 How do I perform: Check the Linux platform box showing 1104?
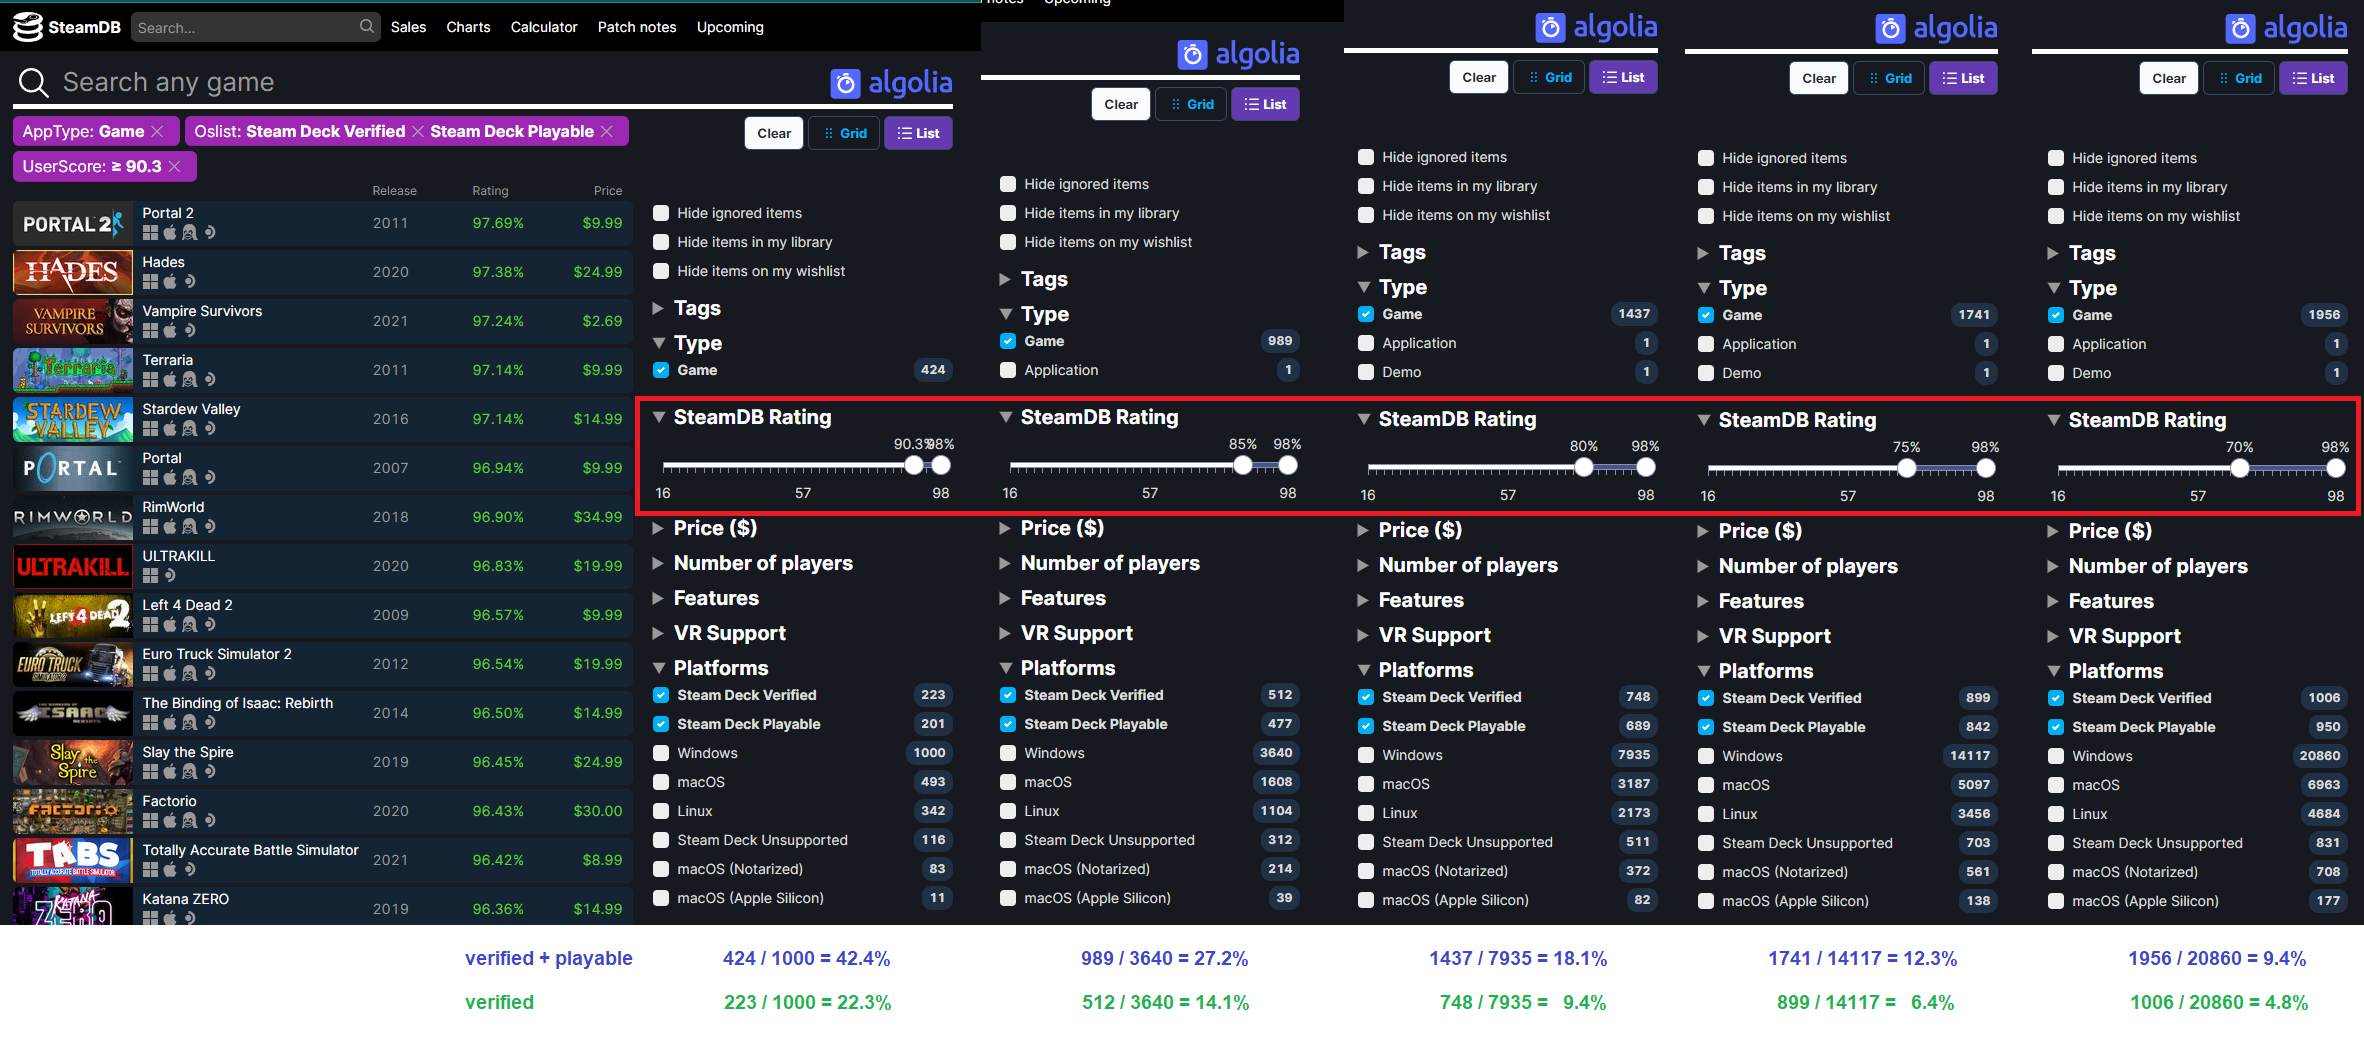[x=1008, y=811]
